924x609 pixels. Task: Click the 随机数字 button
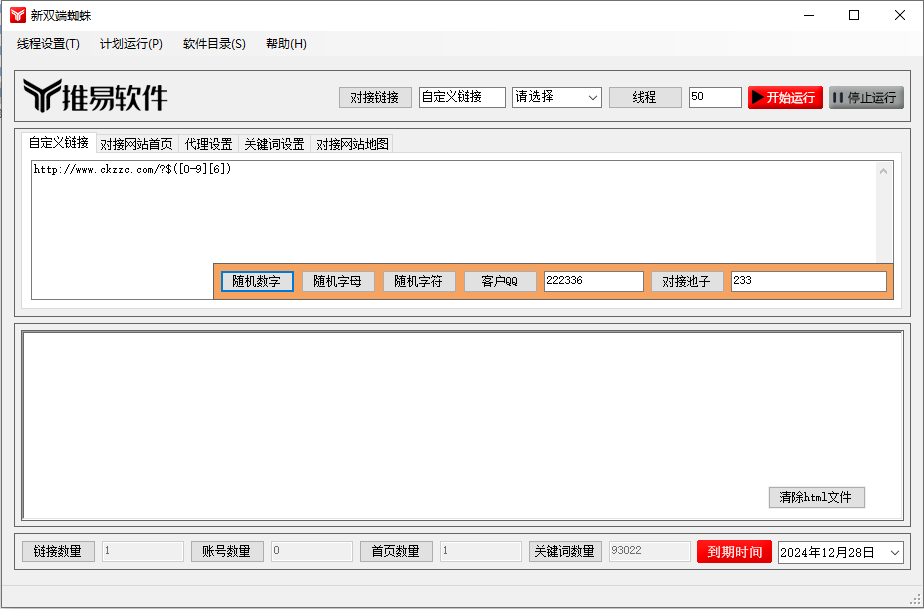(x=257, y=281)
